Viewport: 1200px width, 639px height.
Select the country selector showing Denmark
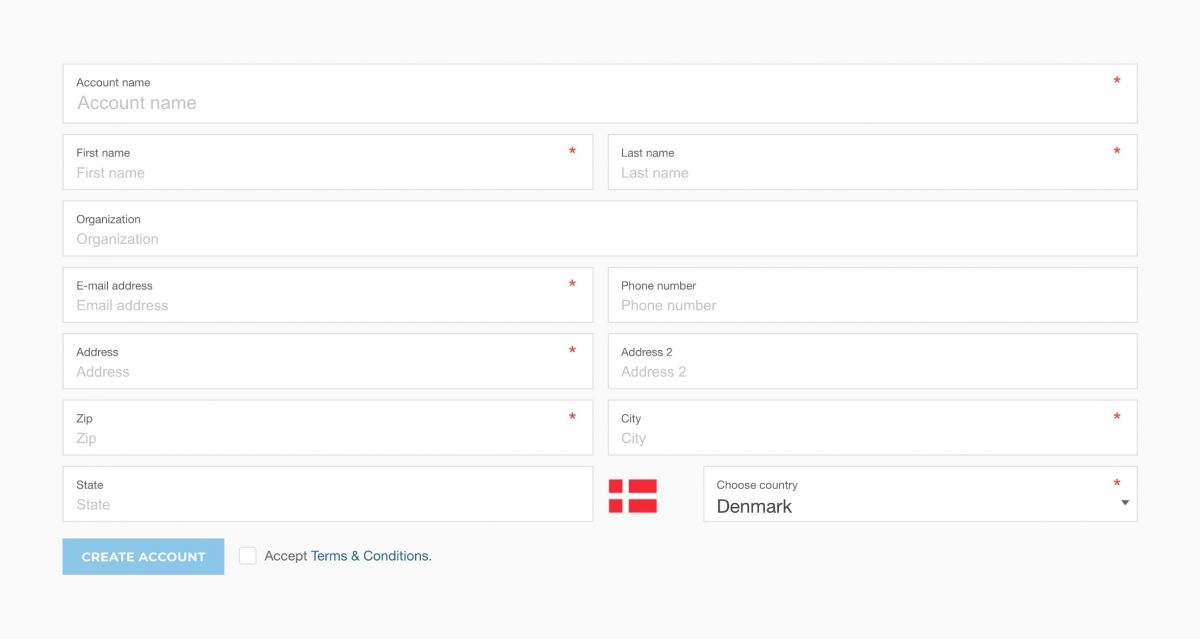(919, 493)
